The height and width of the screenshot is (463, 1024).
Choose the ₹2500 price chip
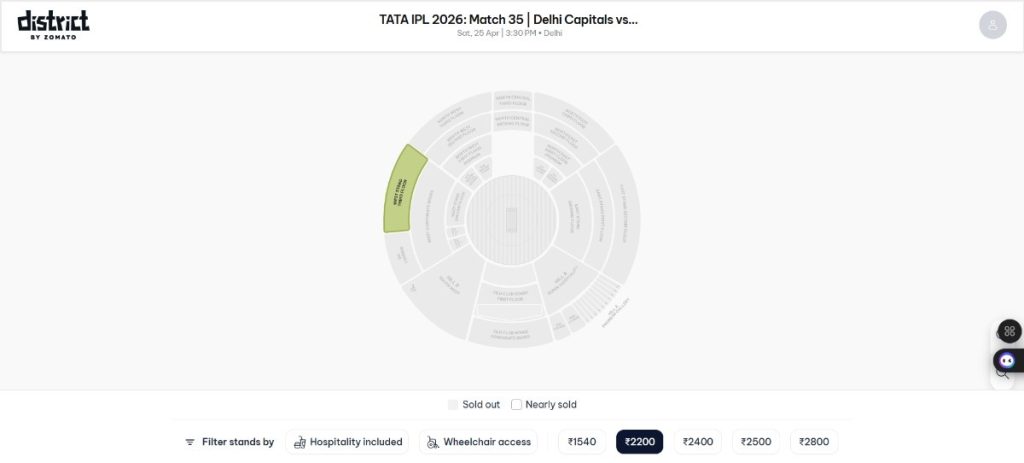[756, 442]
